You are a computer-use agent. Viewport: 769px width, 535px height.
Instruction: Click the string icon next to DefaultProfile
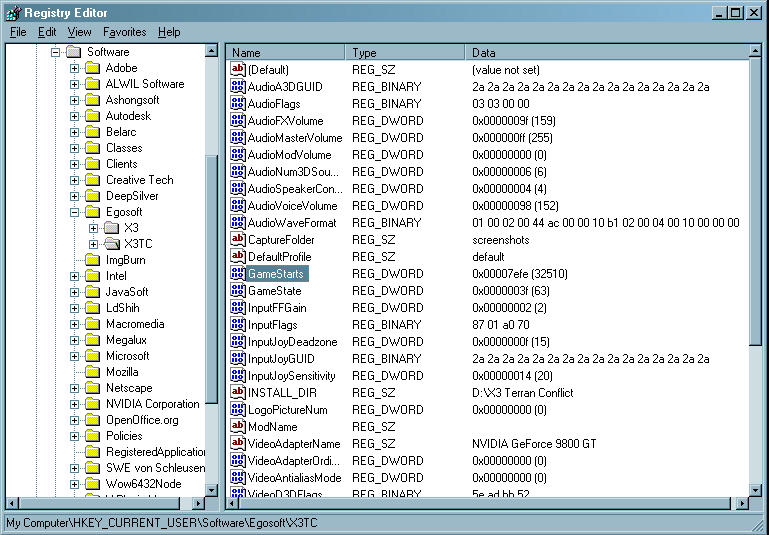tap(238, 256)
